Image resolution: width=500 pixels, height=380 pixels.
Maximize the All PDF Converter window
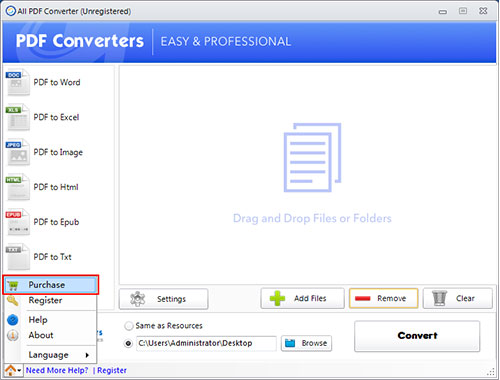[463, 11]
